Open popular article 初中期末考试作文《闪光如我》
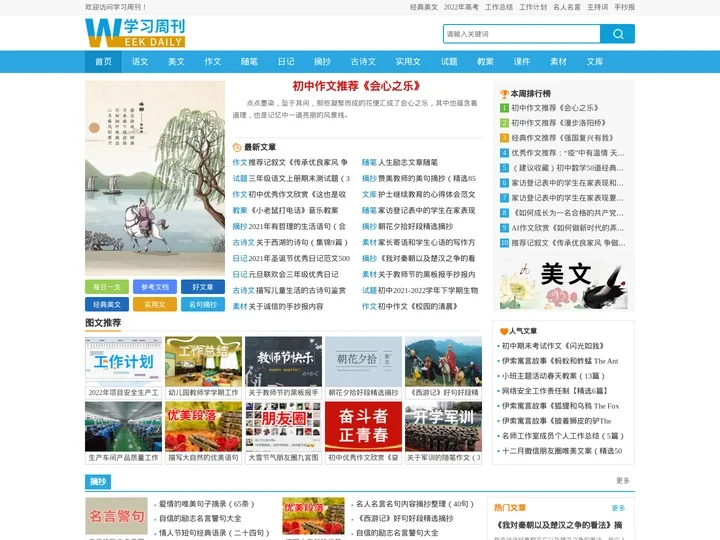 [552, 346]
